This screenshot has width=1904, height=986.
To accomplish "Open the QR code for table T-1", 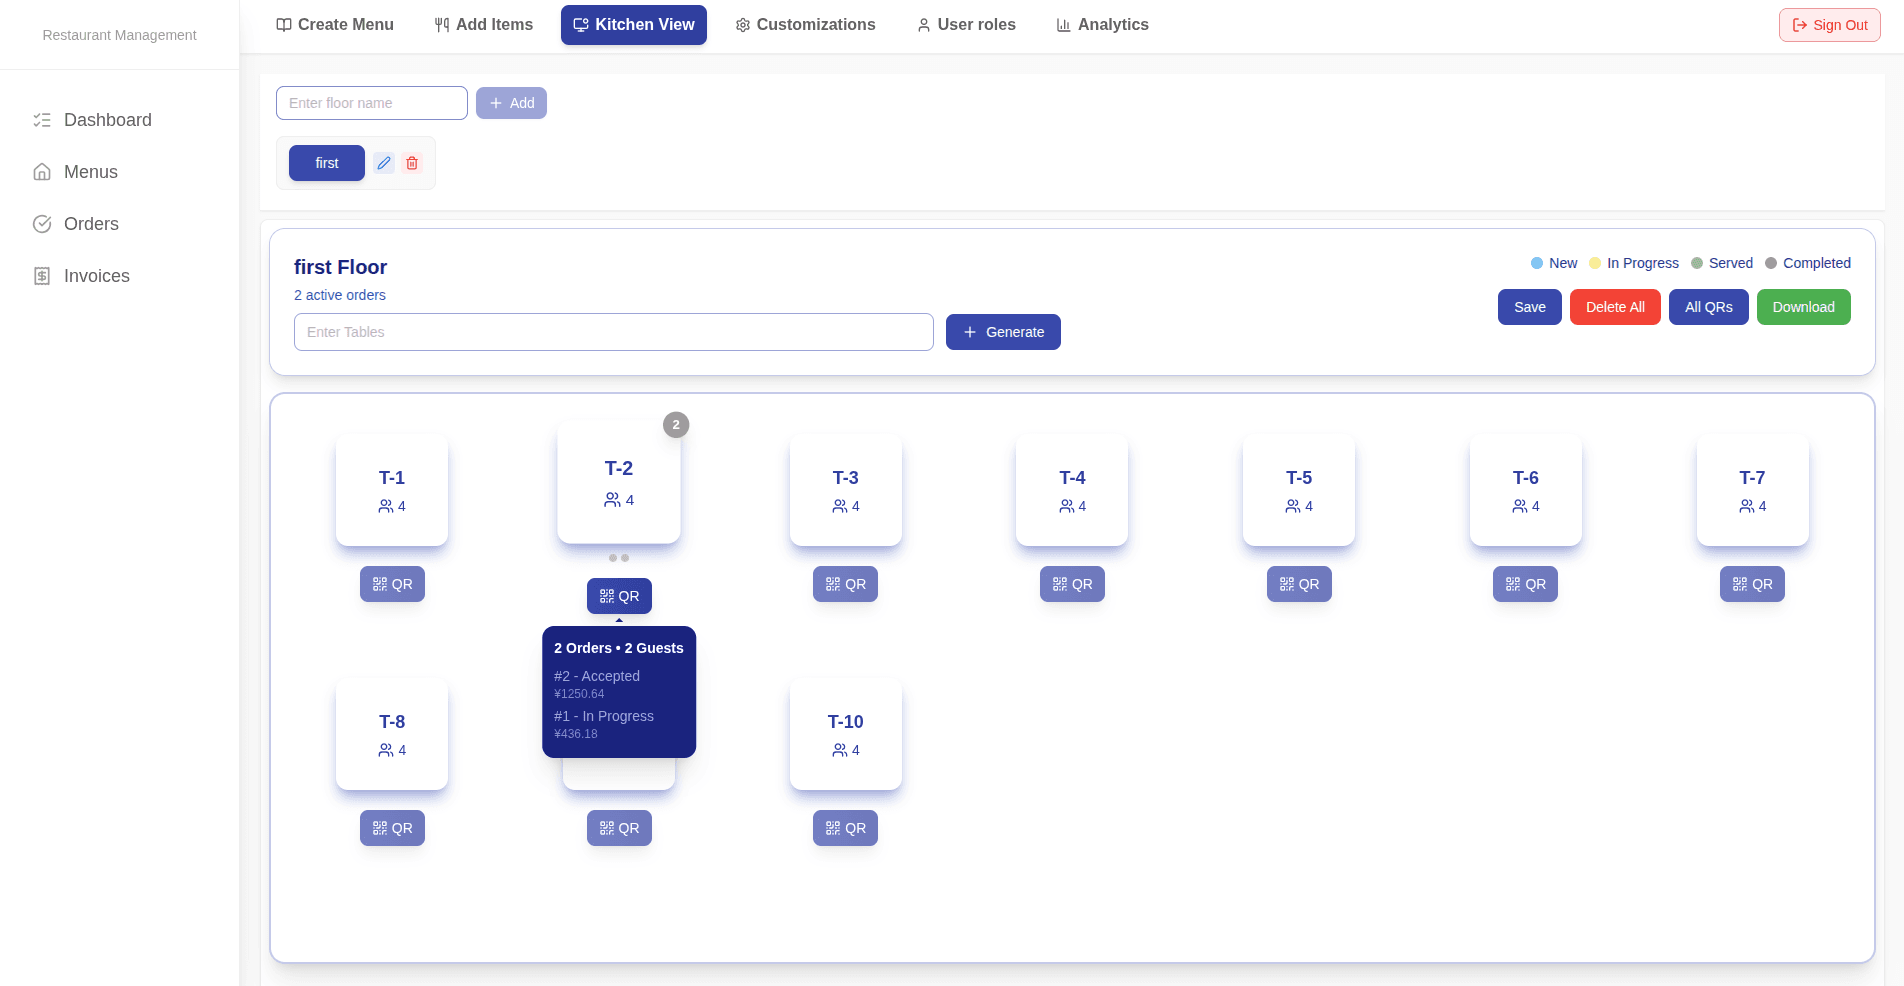I will (x=392, y=584).
